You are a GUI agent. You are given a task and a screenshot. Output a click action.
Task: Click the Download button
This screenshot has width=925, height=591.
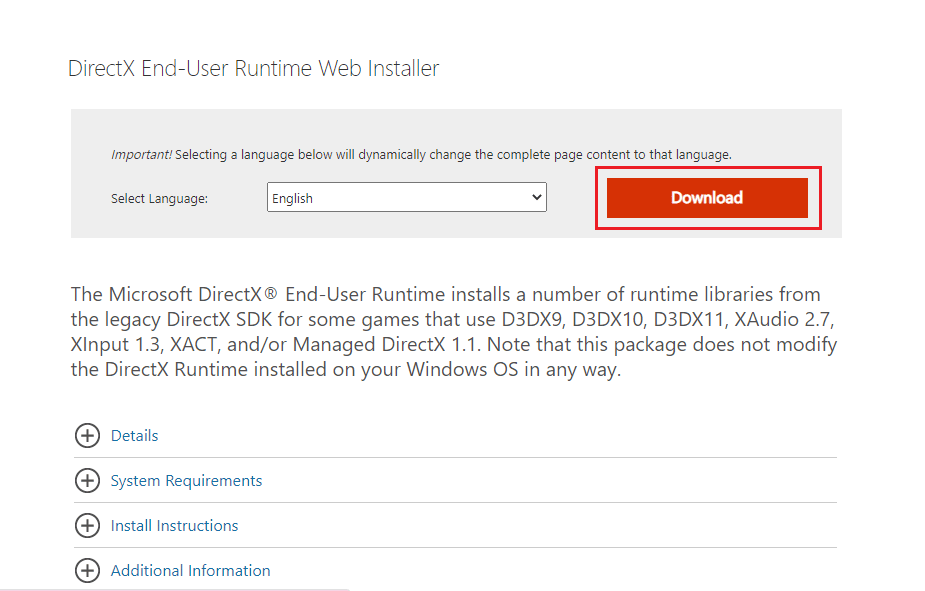click(707, 197)
